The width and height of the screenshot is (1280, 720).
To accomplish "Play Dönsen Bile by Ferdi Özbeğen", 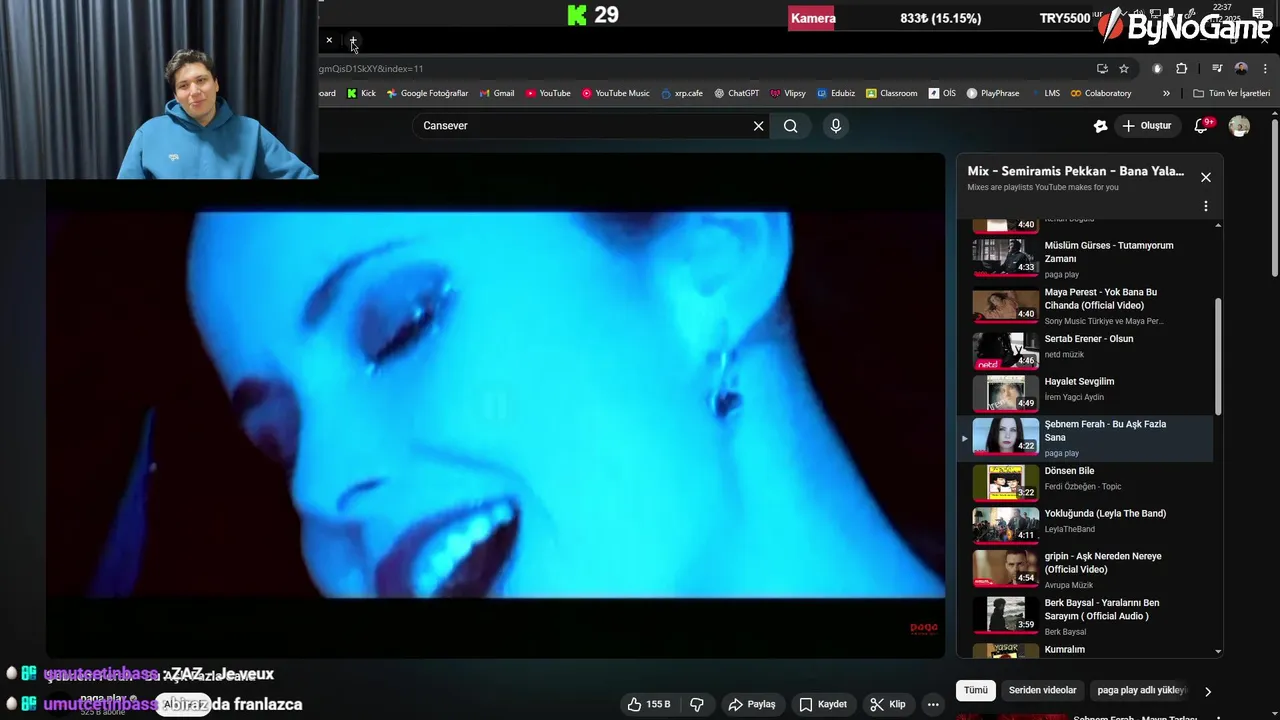I will [x=1085, y=481].
